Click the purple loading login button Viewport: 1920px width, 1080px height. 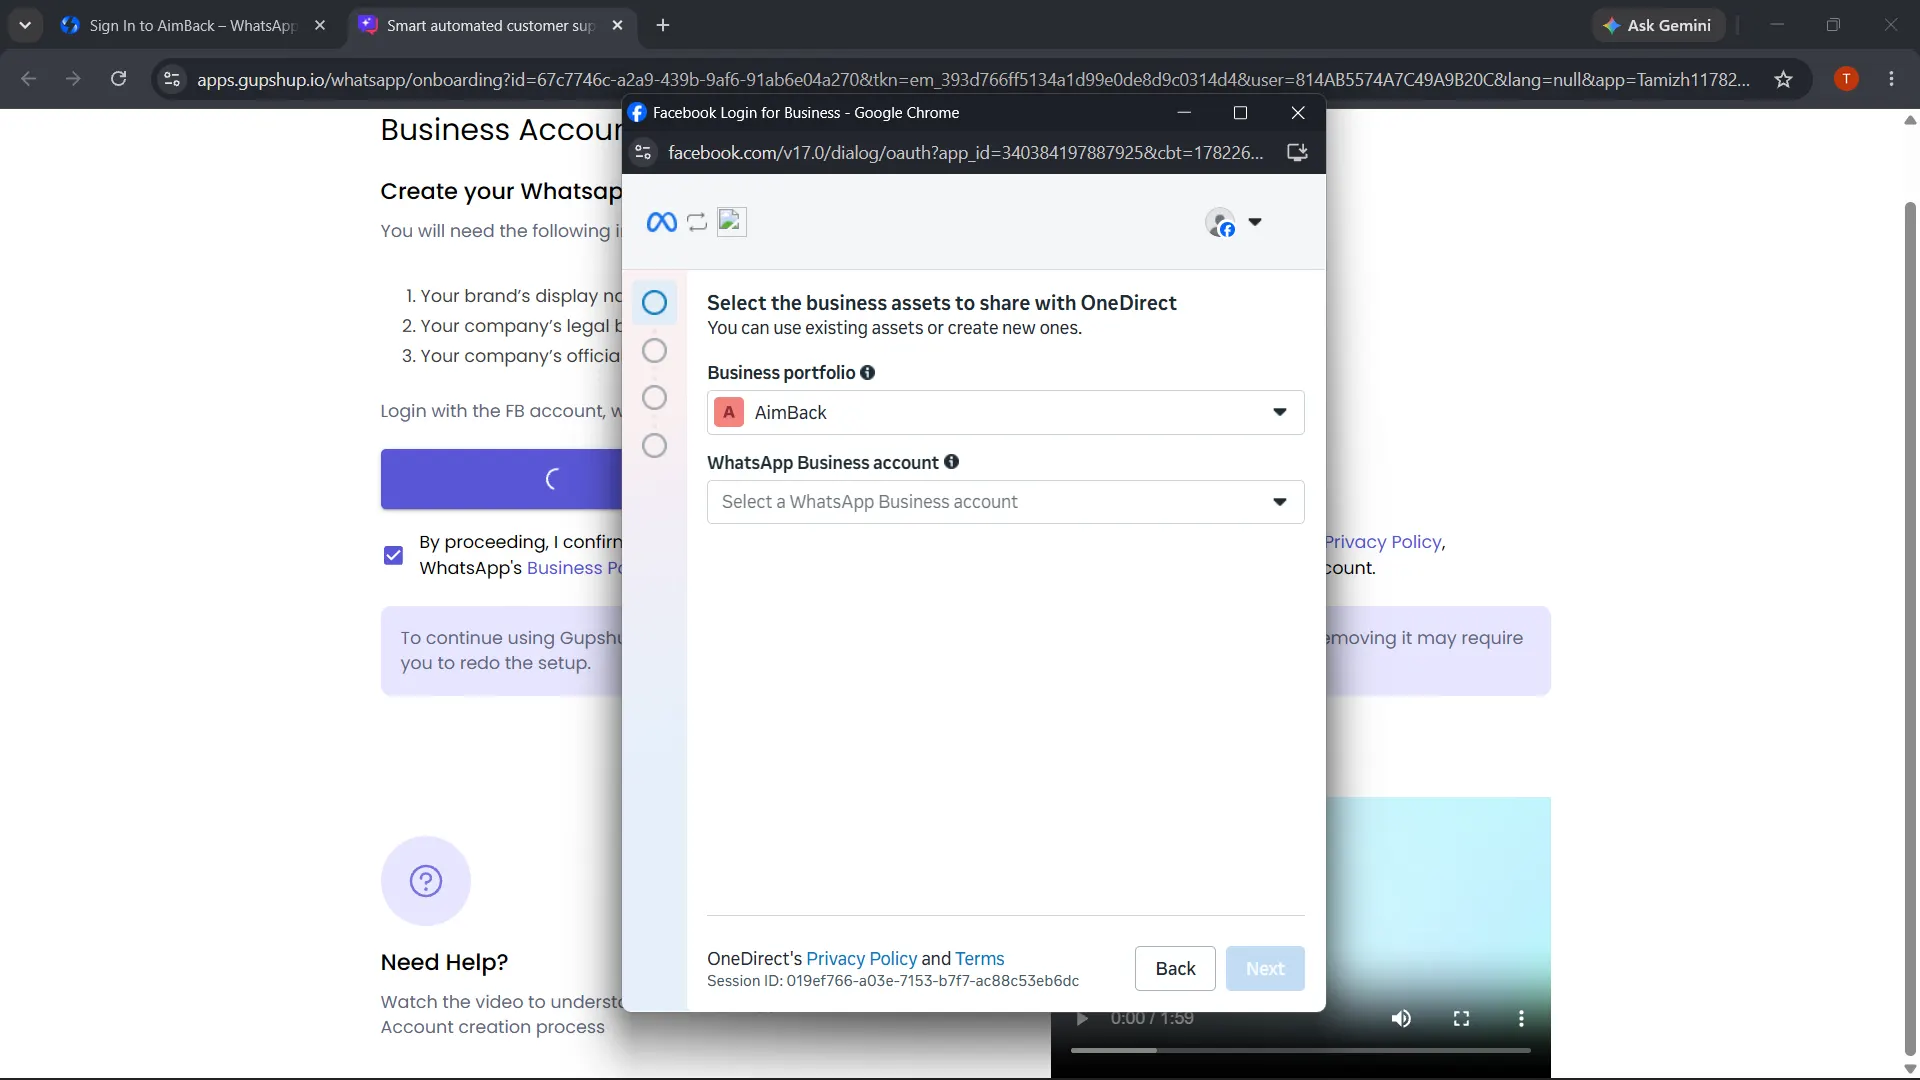coord(501,479)
